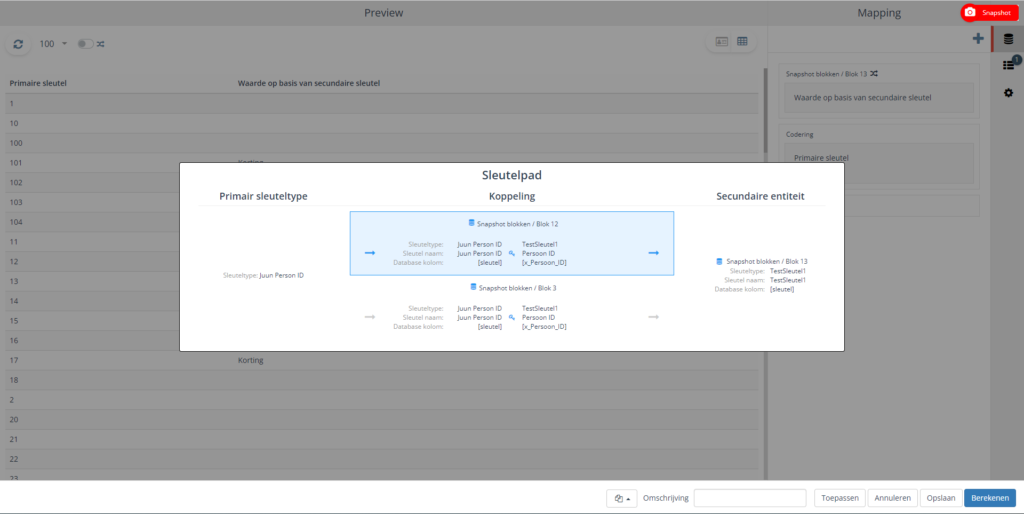Click the key link icon in Blok 3
1024x514 pixels.
512,317
